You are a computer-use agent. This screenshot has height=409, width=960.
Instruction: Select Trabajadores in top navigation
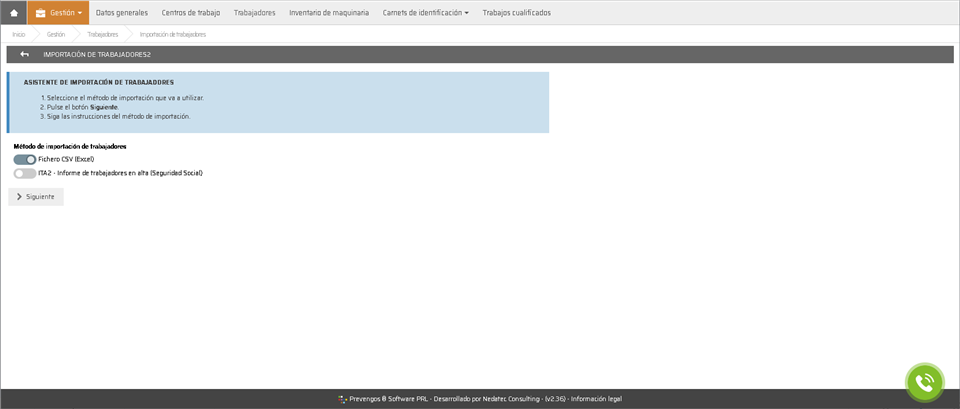click(x=254, y=12)
